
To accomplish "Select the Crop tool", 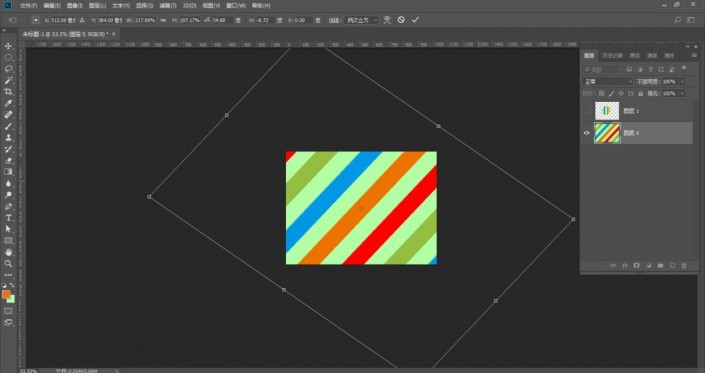I will click(8, 92).
